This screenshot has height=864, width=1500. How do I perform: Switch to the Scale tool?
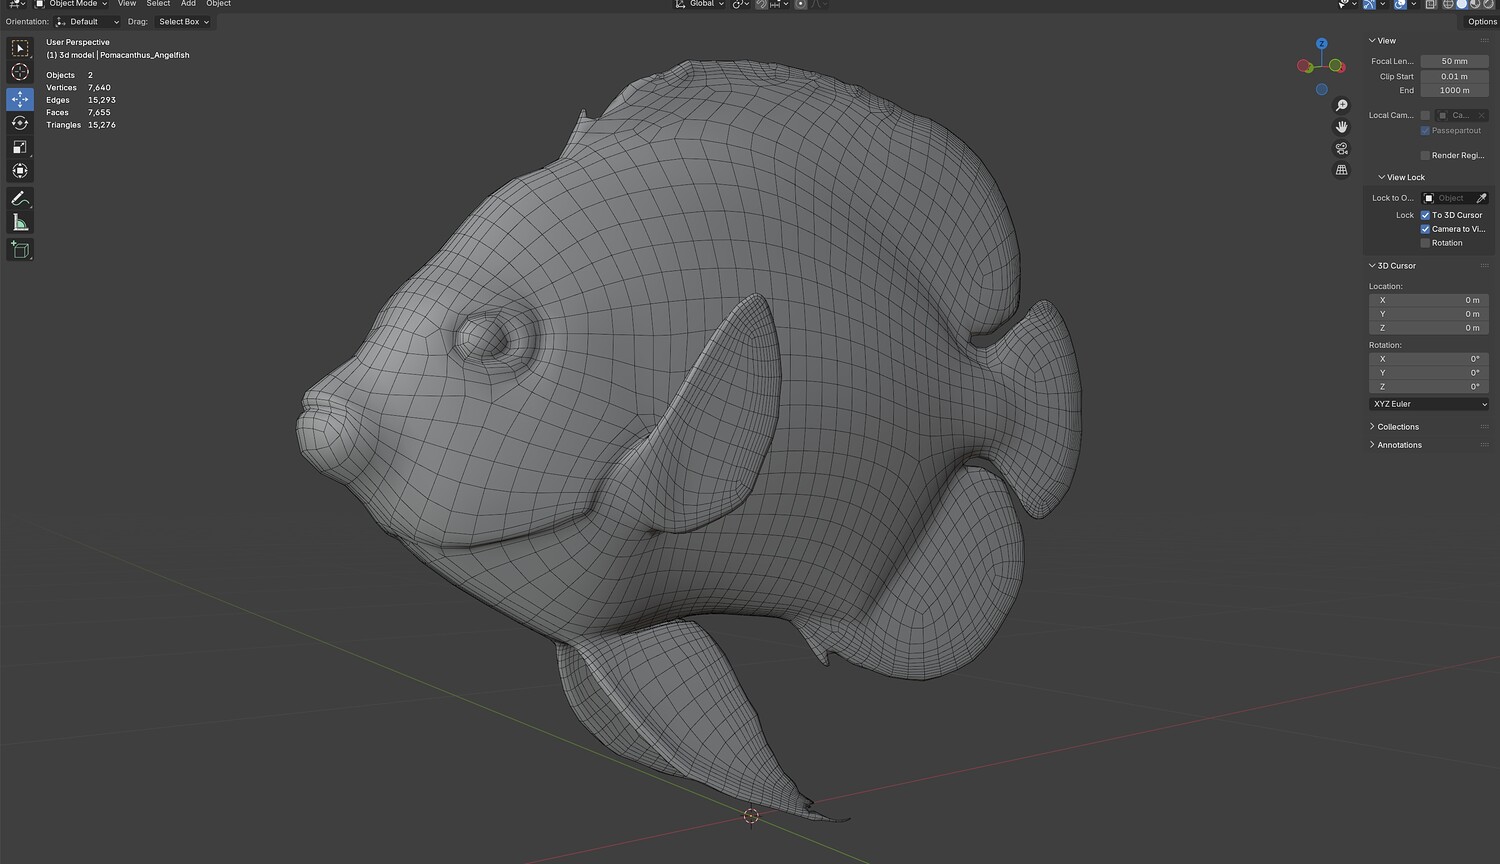point(20,147)
